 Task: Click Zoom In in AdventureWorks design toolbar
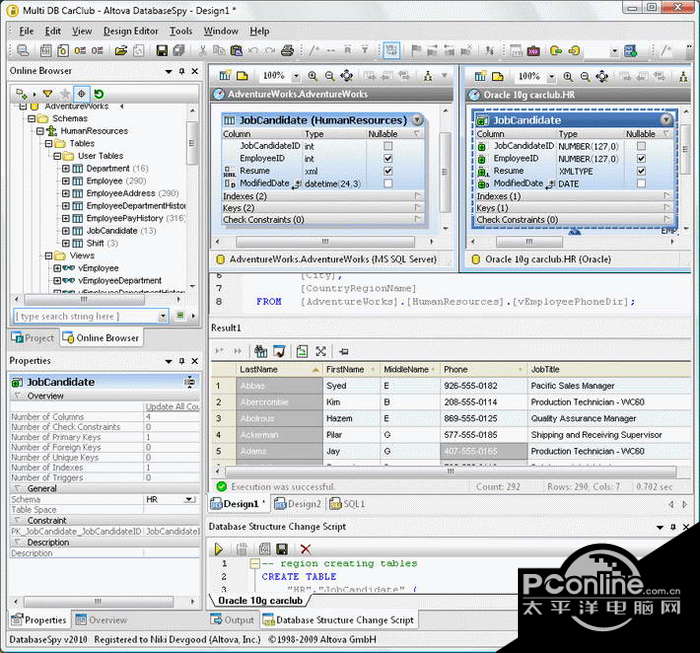point(312,76)
